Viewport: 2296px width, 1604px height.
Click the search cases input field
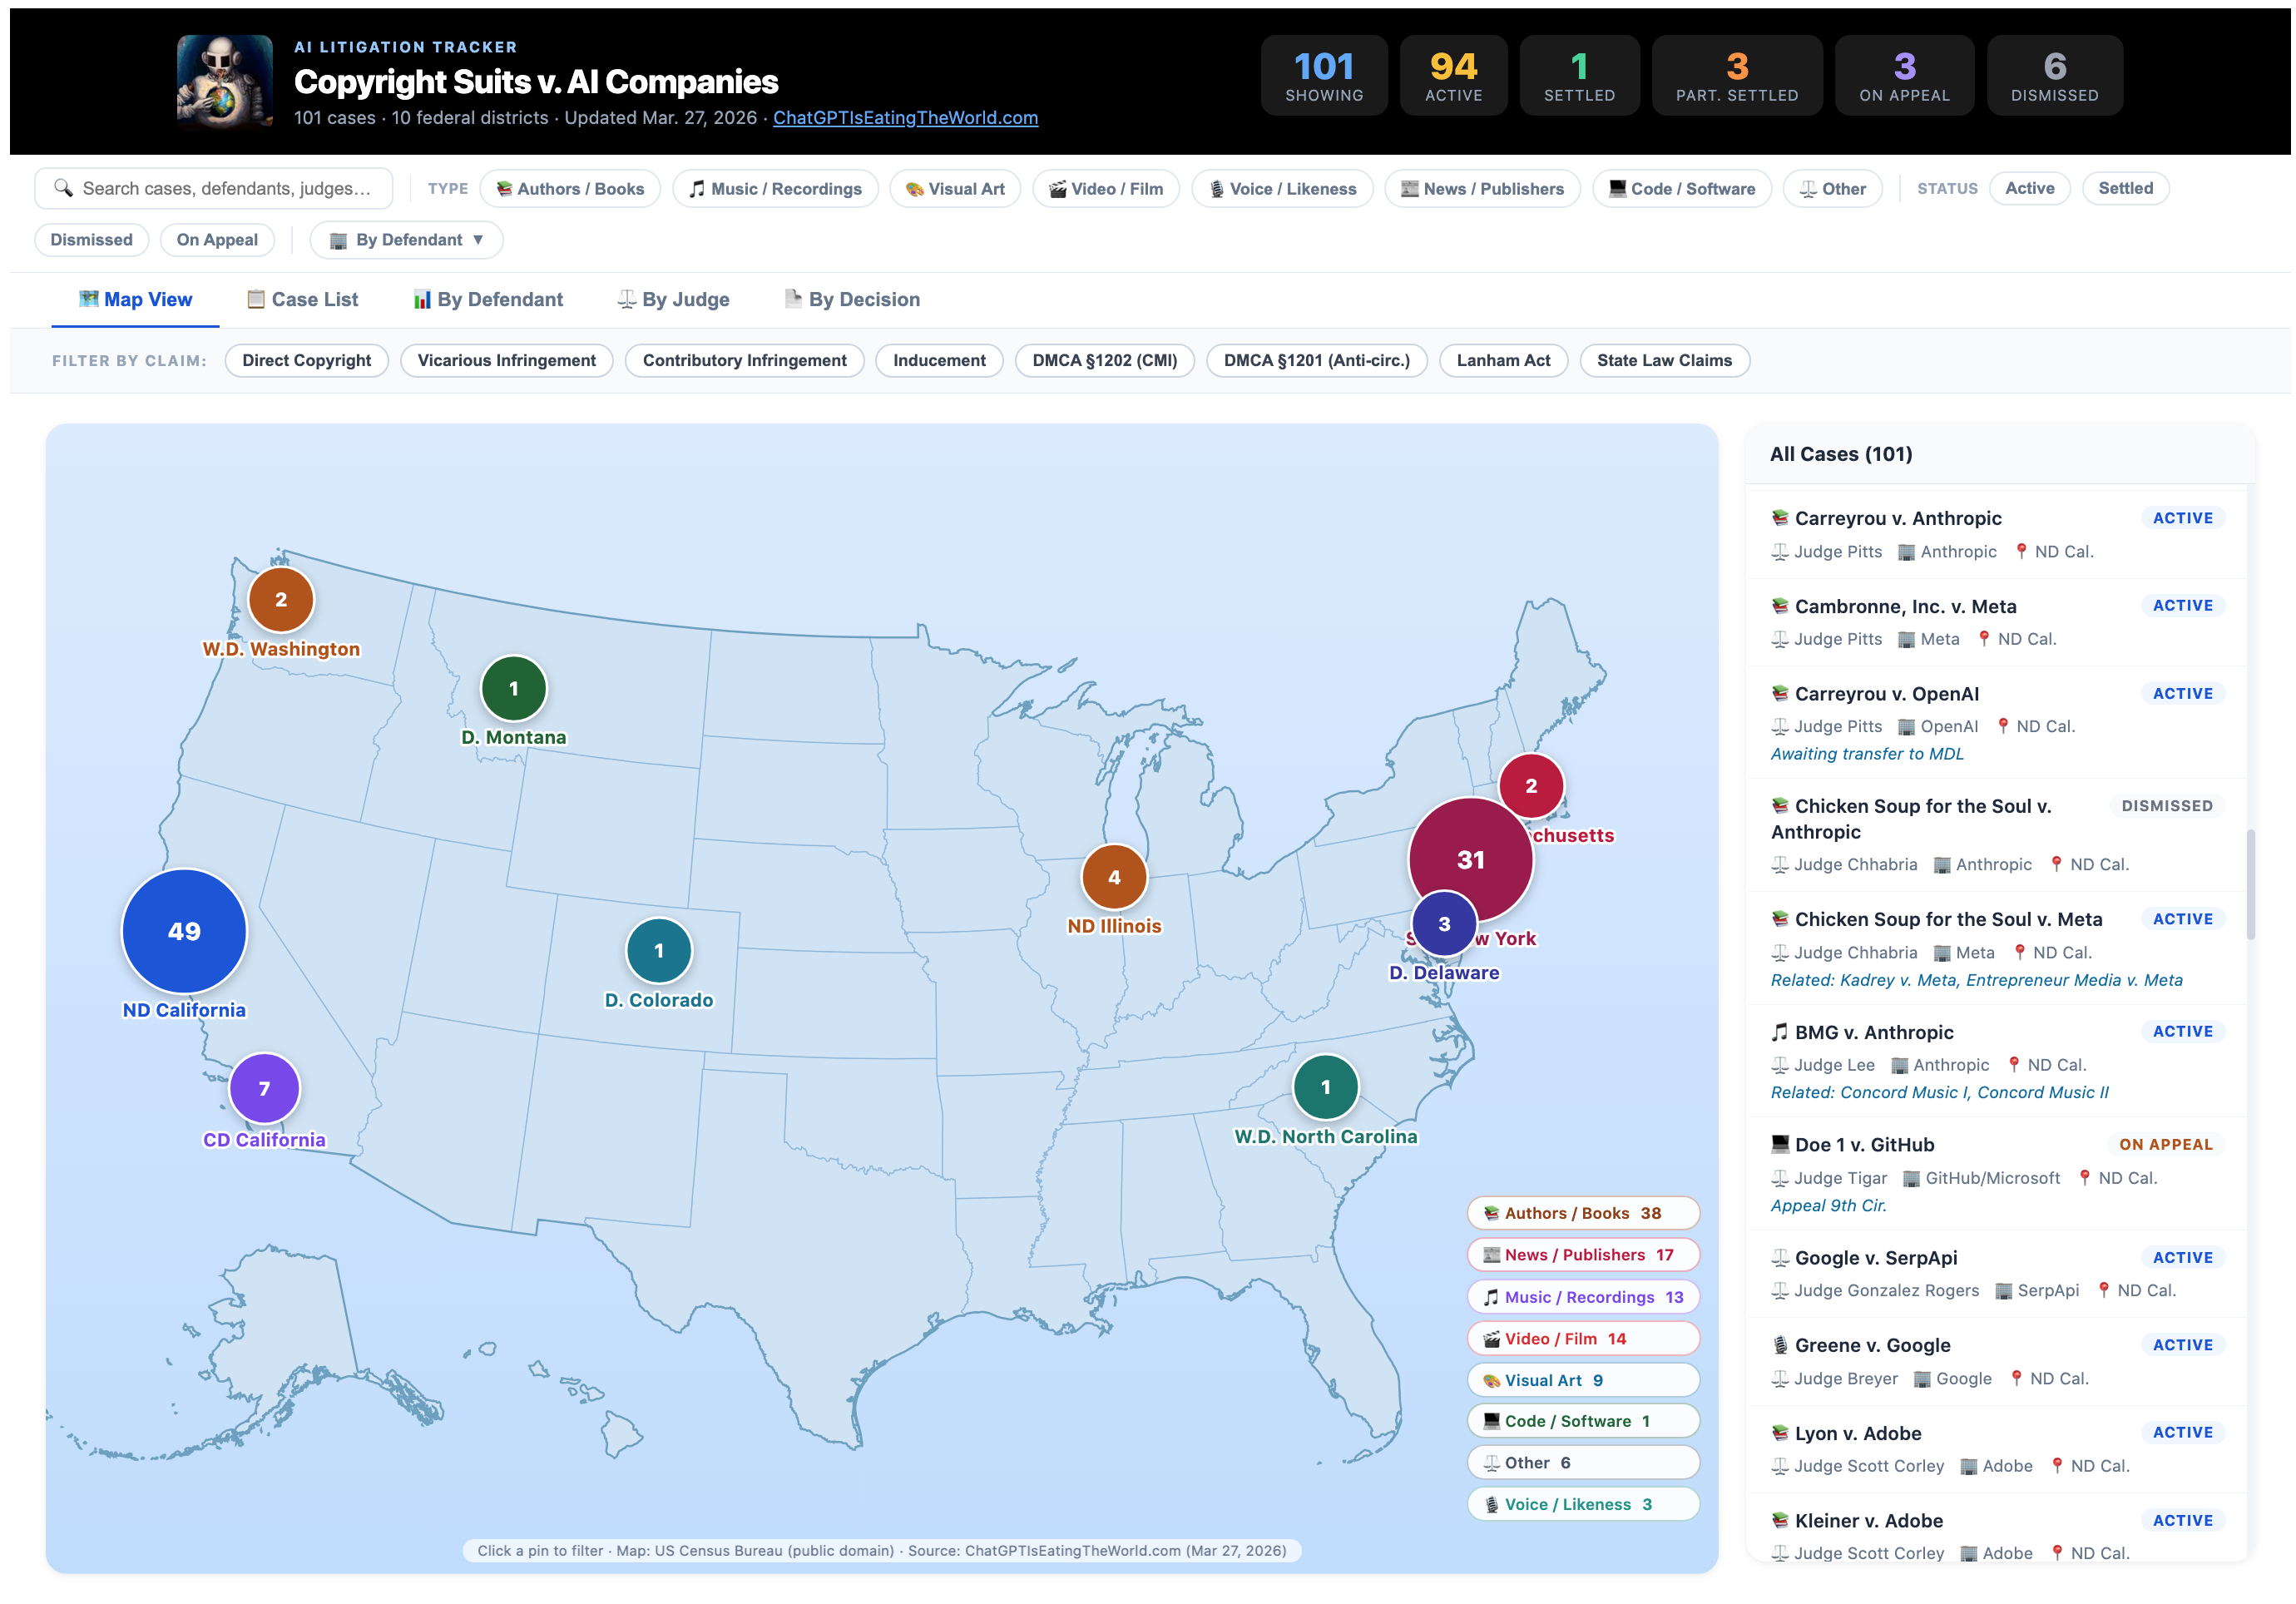point(214,188)
